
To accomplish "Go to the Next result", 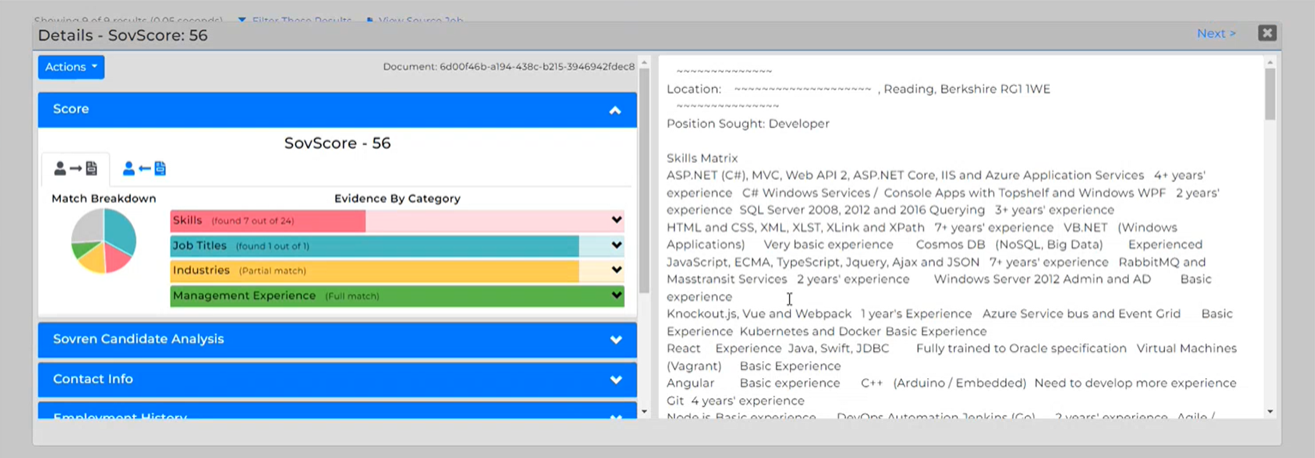I will (x=1215, y=34).
